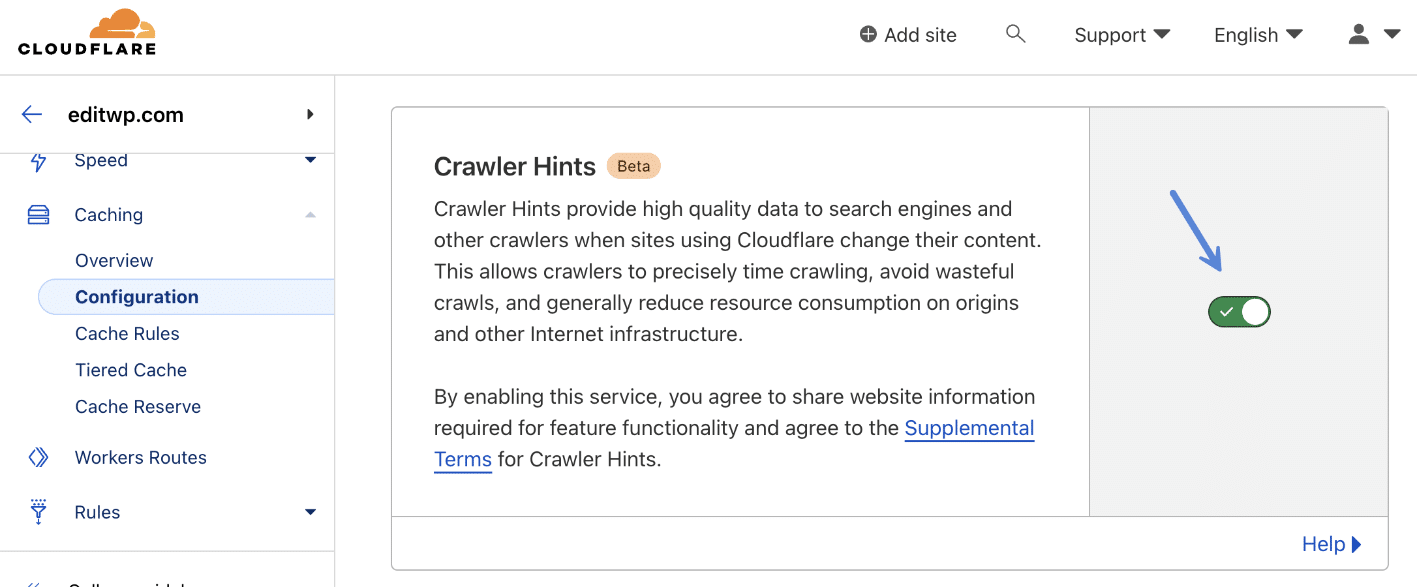Screen dimensions: 1417x587
Task: Click the Help button
Action: 1331,543
